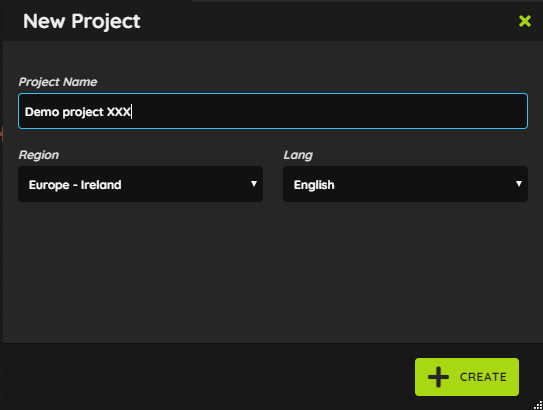Click the dark header bar beside the title

pos(329,21)
